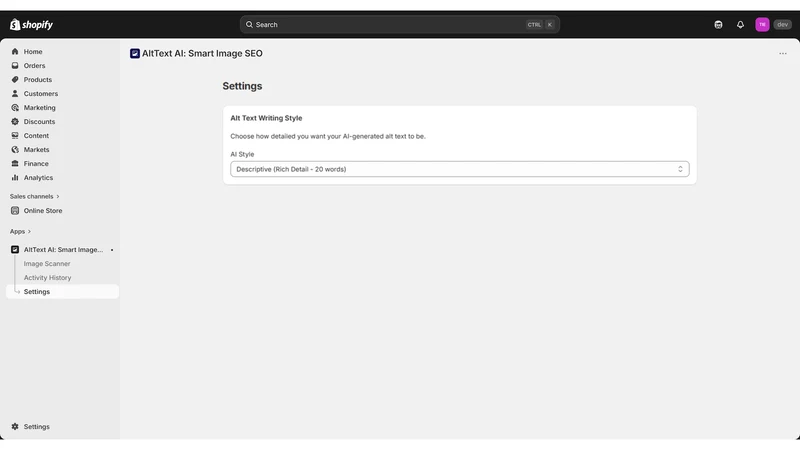Screen dimensions: 800x450
Task: Click the Content icon in sidebar
Action: coord(15,136)
